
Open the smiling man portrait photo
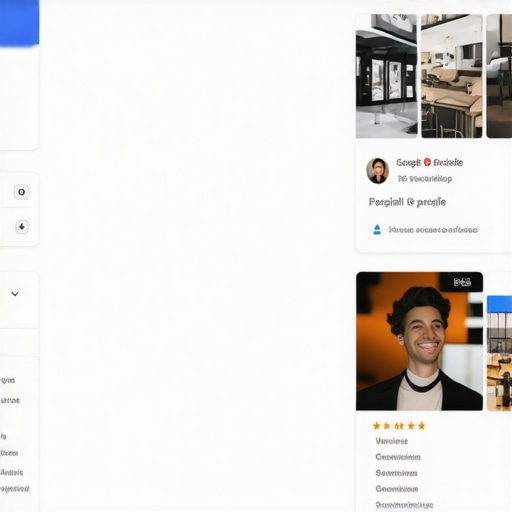419,341
